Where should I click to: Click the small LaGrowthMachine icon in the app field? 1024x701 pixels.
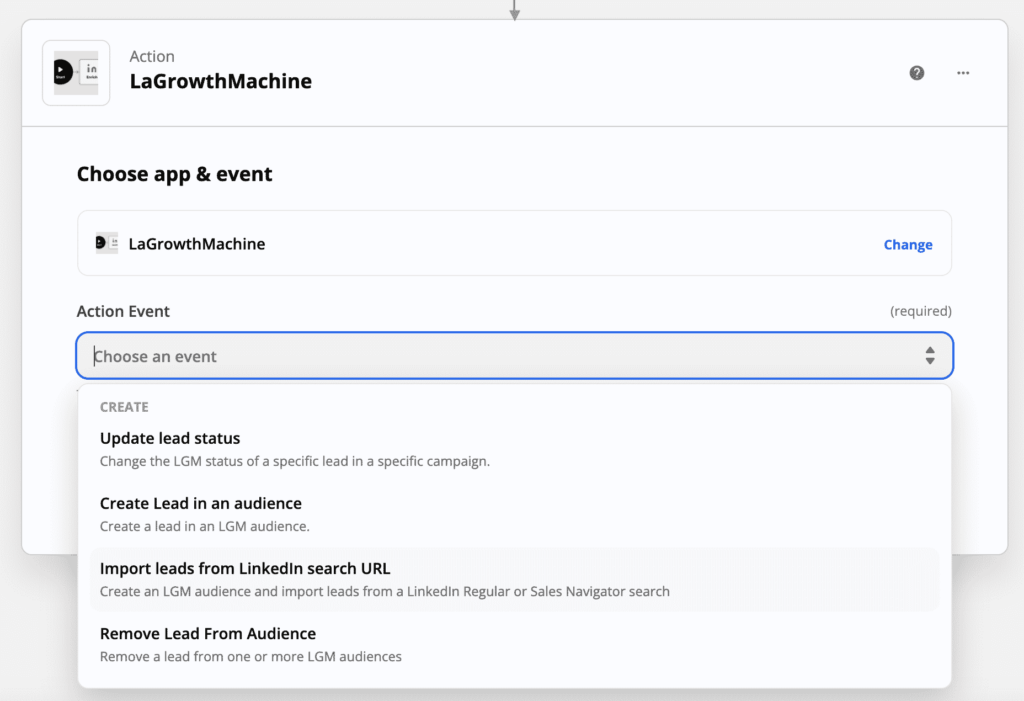click(x=107, y=243)
